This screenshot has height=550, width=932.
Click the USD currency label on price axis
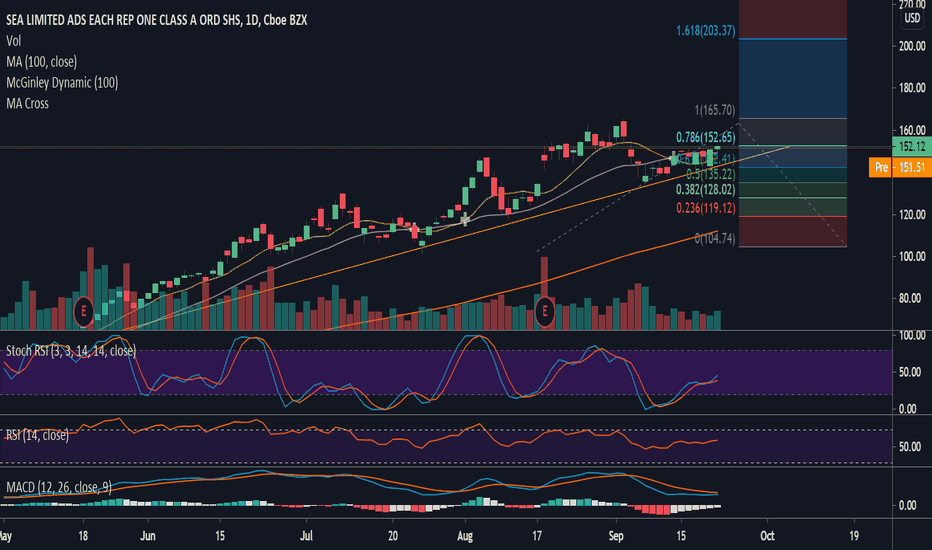coord(912,18)
